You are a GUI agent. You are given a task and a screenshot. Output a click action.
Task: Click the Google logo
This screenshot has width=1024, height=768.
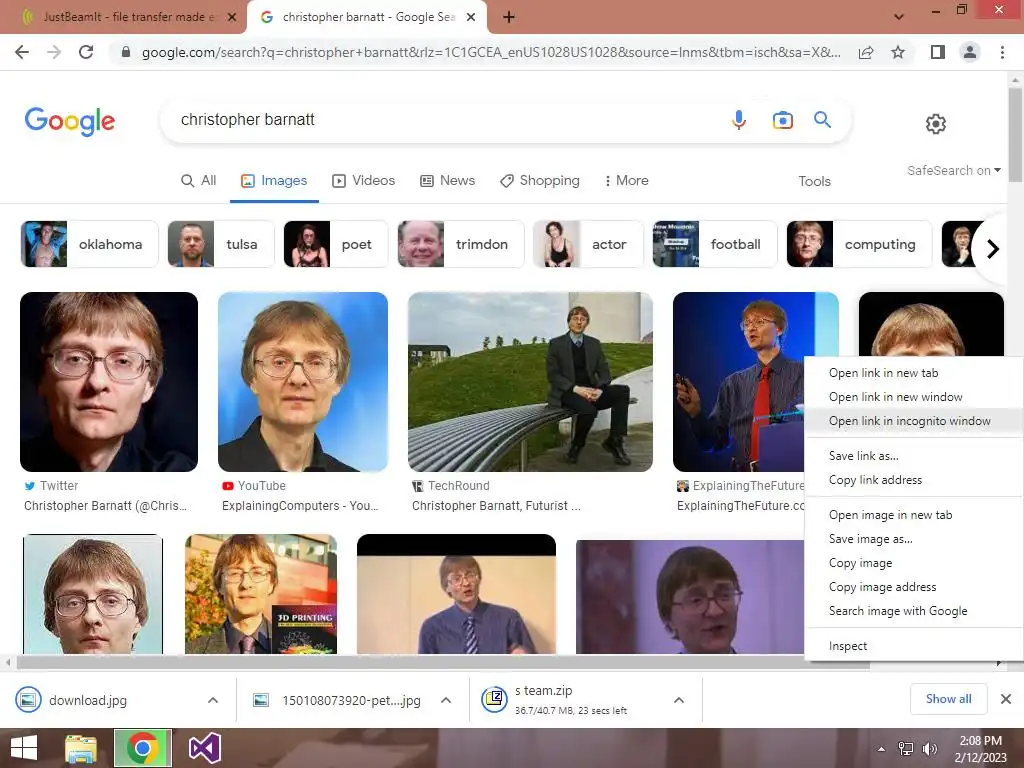(x=70, y=121)
